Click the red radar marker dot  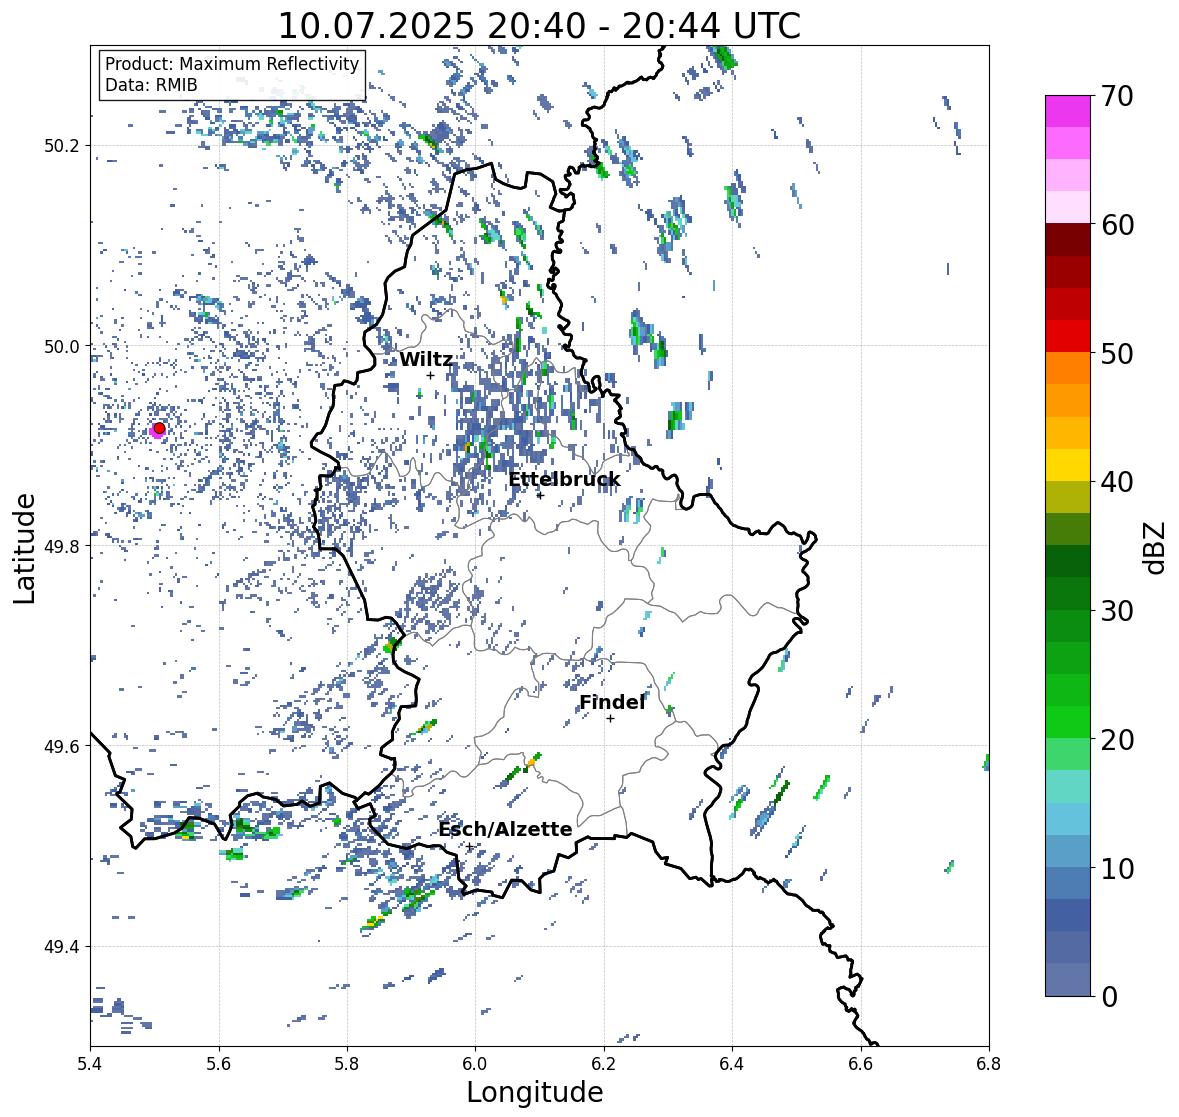coord(159,428)
